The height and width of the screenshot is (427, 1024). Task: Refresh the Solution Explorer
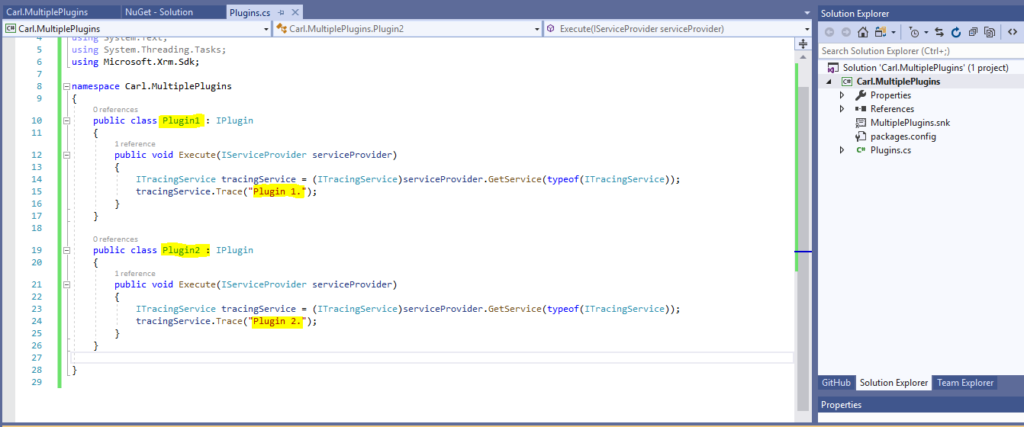point(955,32)
